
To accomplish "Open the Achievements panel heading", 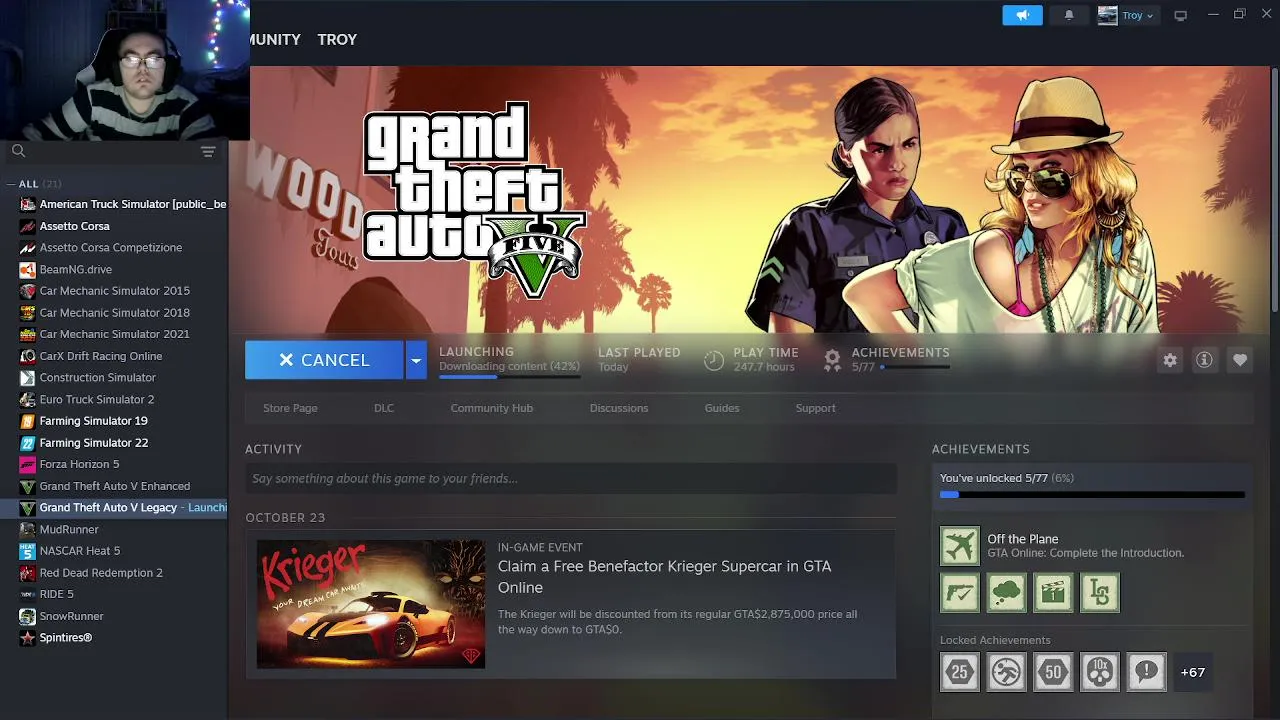I will 980,449.
